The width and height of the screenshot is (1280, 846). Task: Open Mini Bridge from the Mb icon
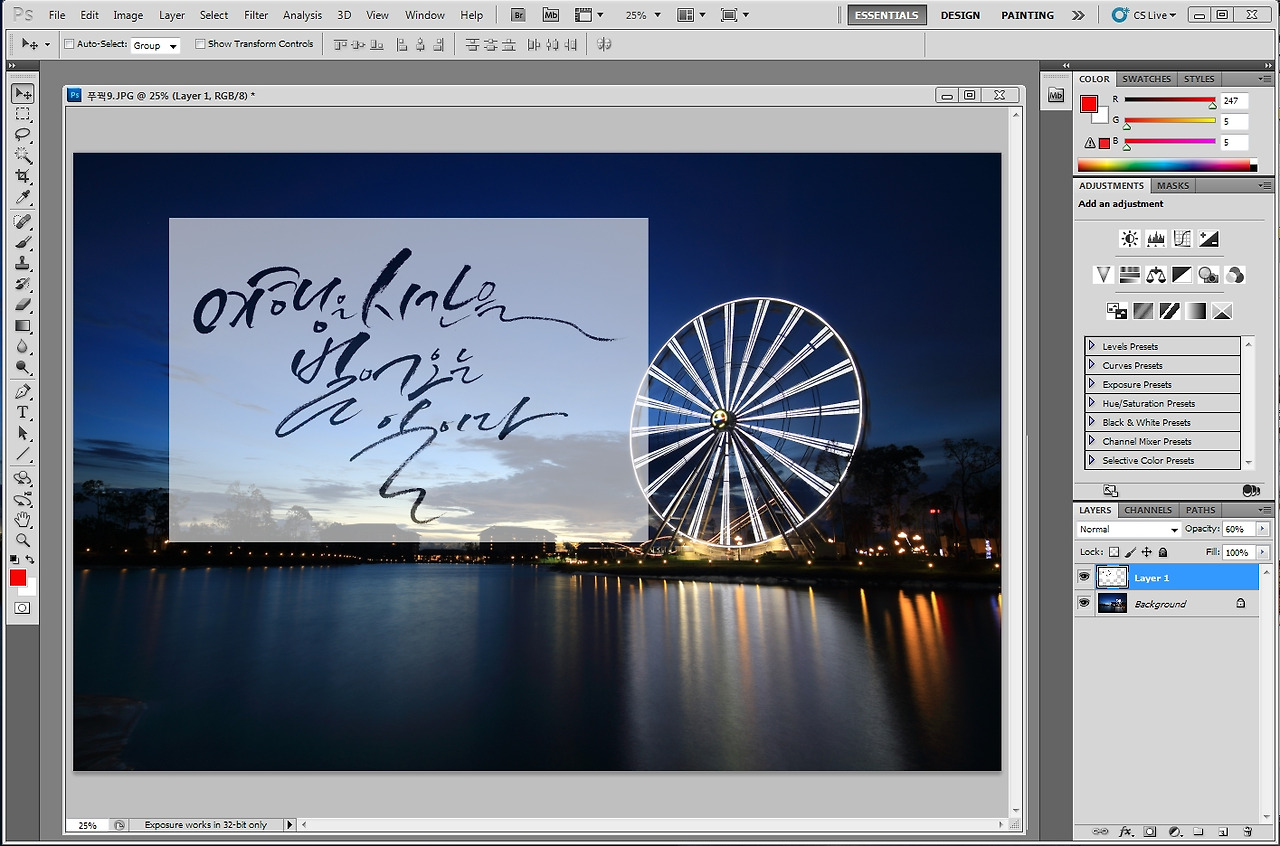pos(551,15)
